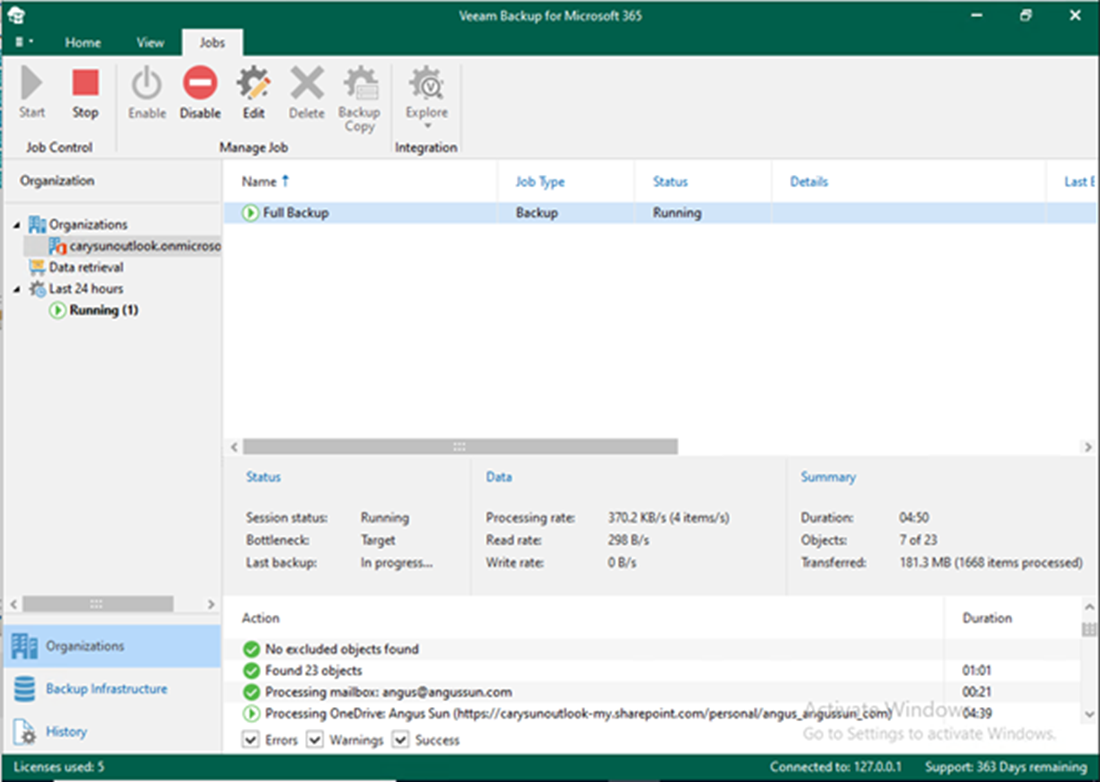Click the Data retrieval cart icon
This screenshot has width=1100, height=782.
coord(36,267)
